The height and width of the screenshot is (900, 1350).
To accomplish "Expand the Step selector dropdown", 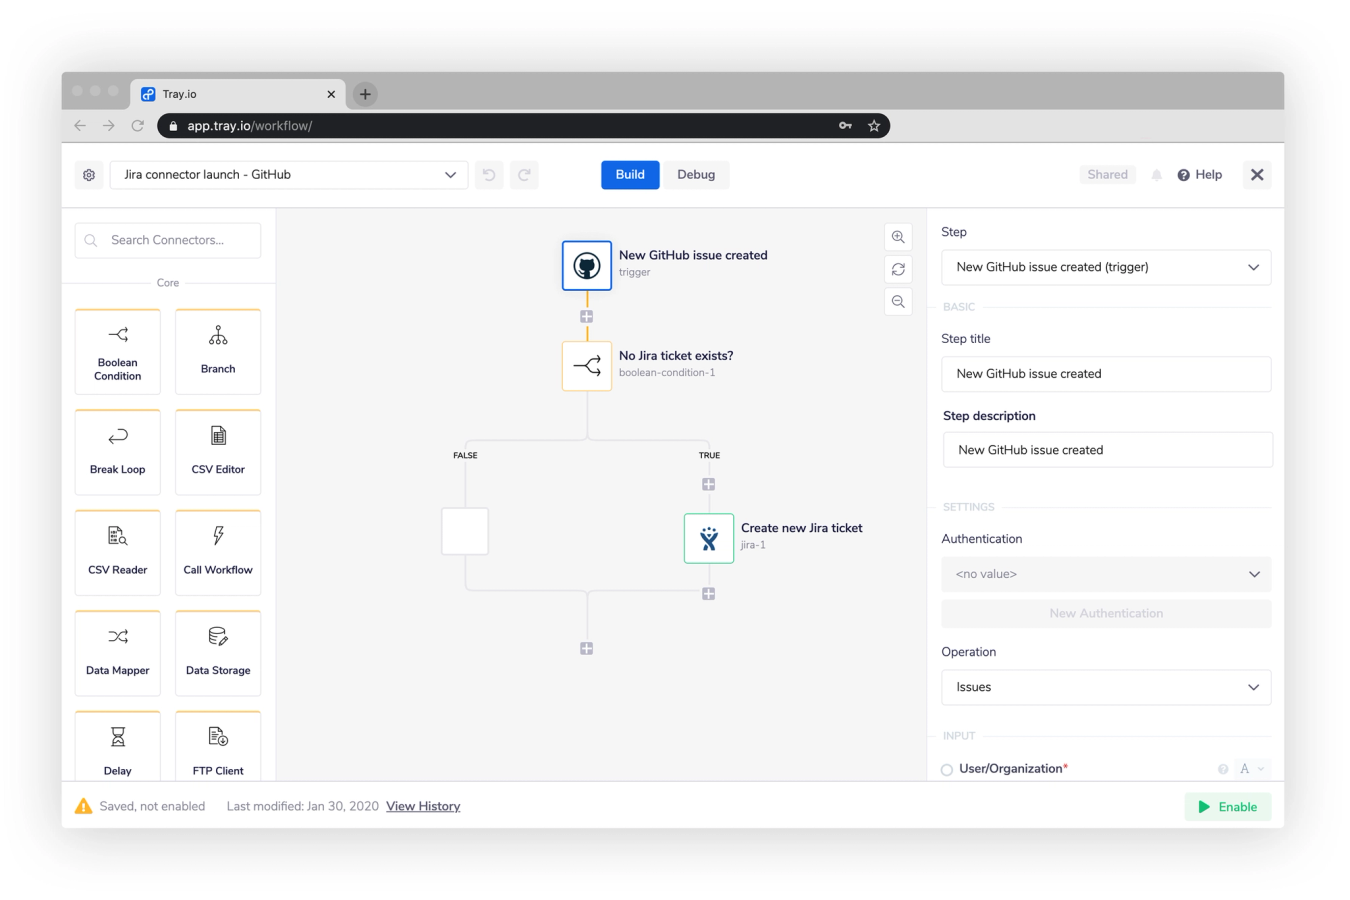I will (1106, 267).
